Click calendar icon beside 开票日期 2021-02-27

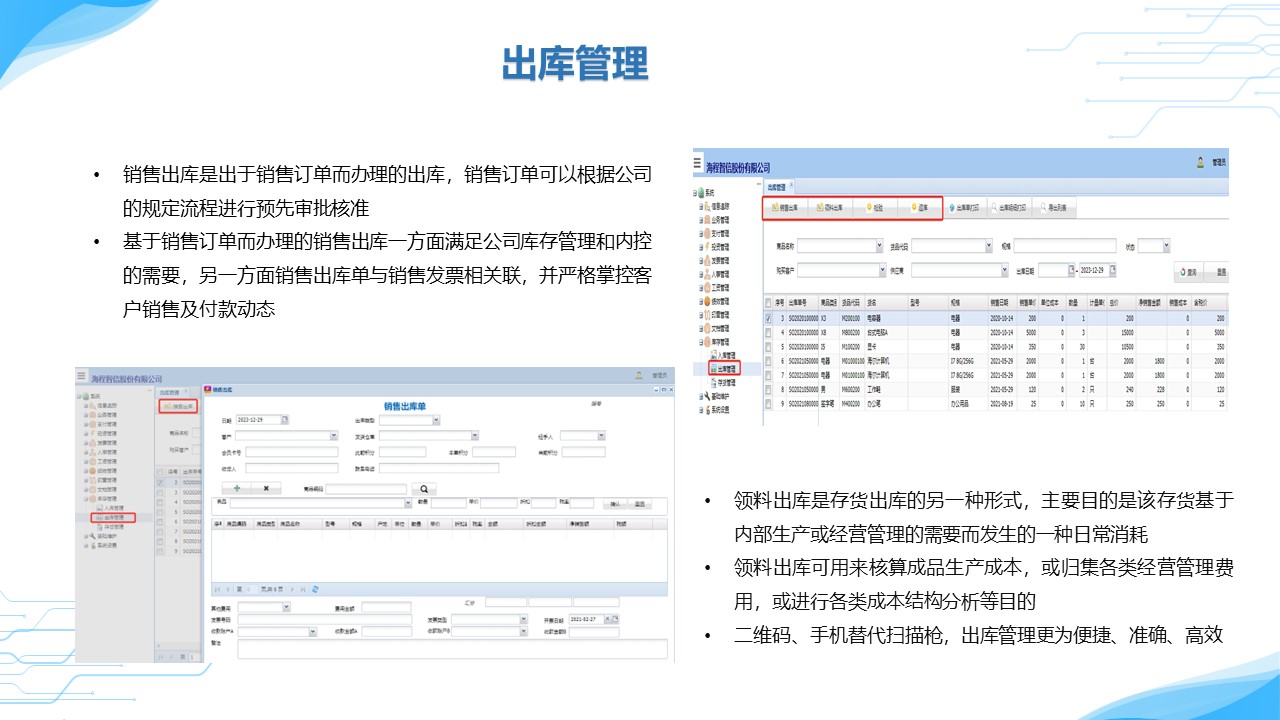(615, 619)
